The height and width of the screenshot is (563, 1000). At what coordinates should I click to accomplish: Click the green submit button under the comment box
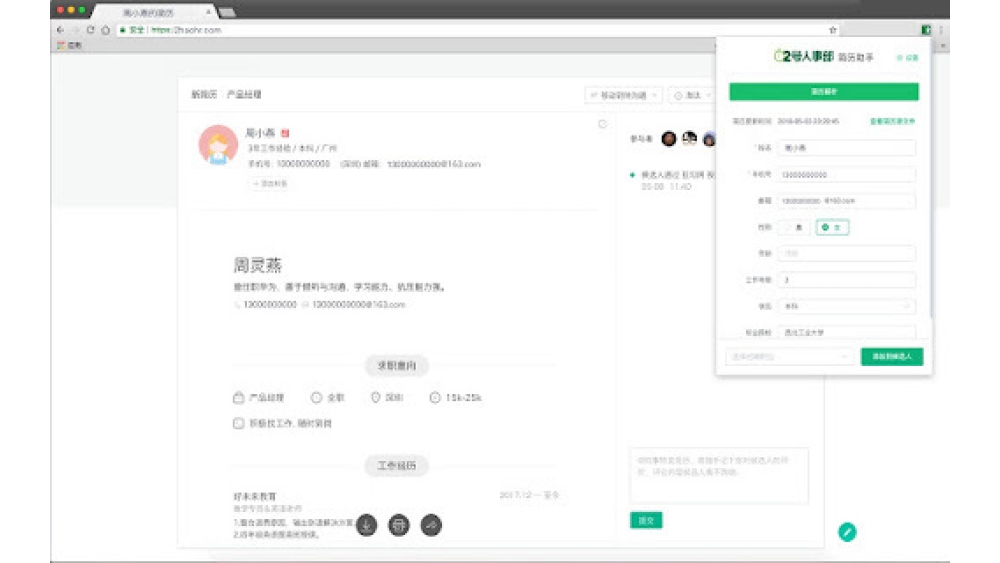[646, 520]
